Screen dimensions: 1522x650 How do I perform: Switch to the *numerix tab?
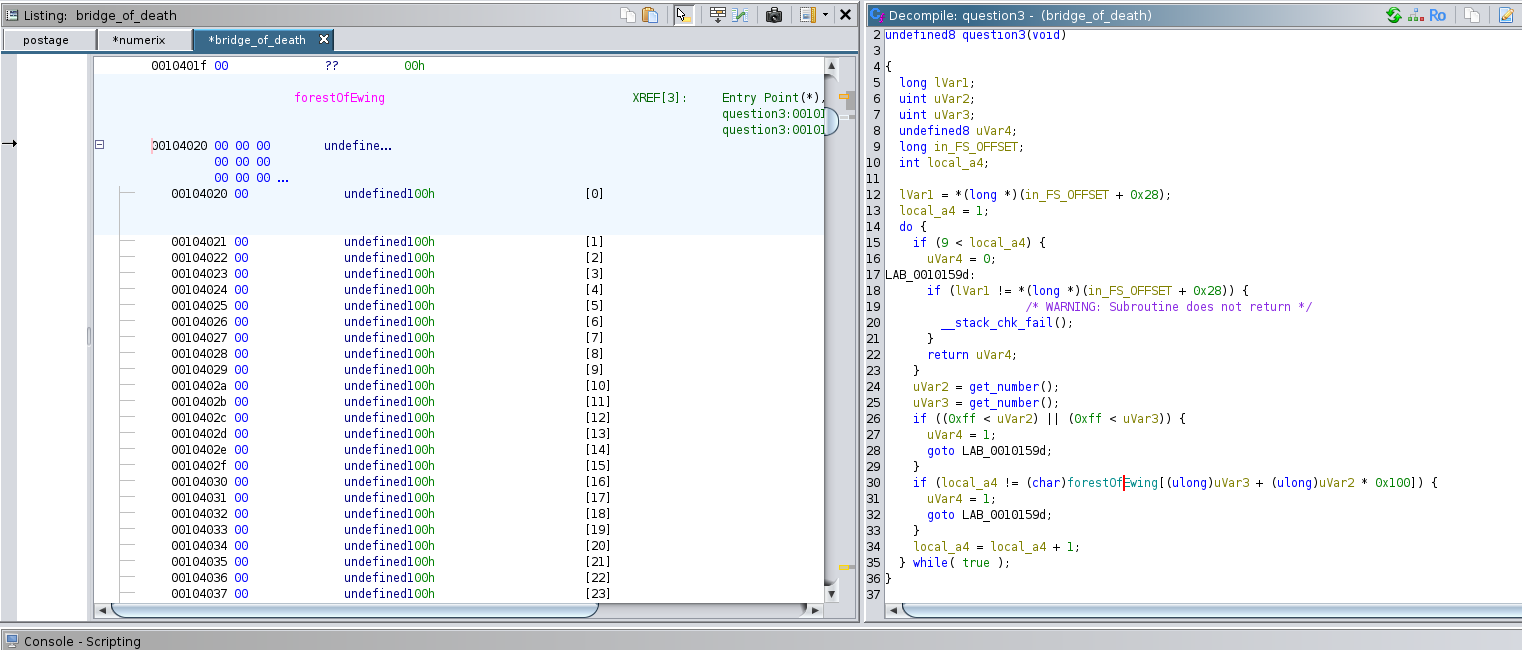tap(137, 40)
